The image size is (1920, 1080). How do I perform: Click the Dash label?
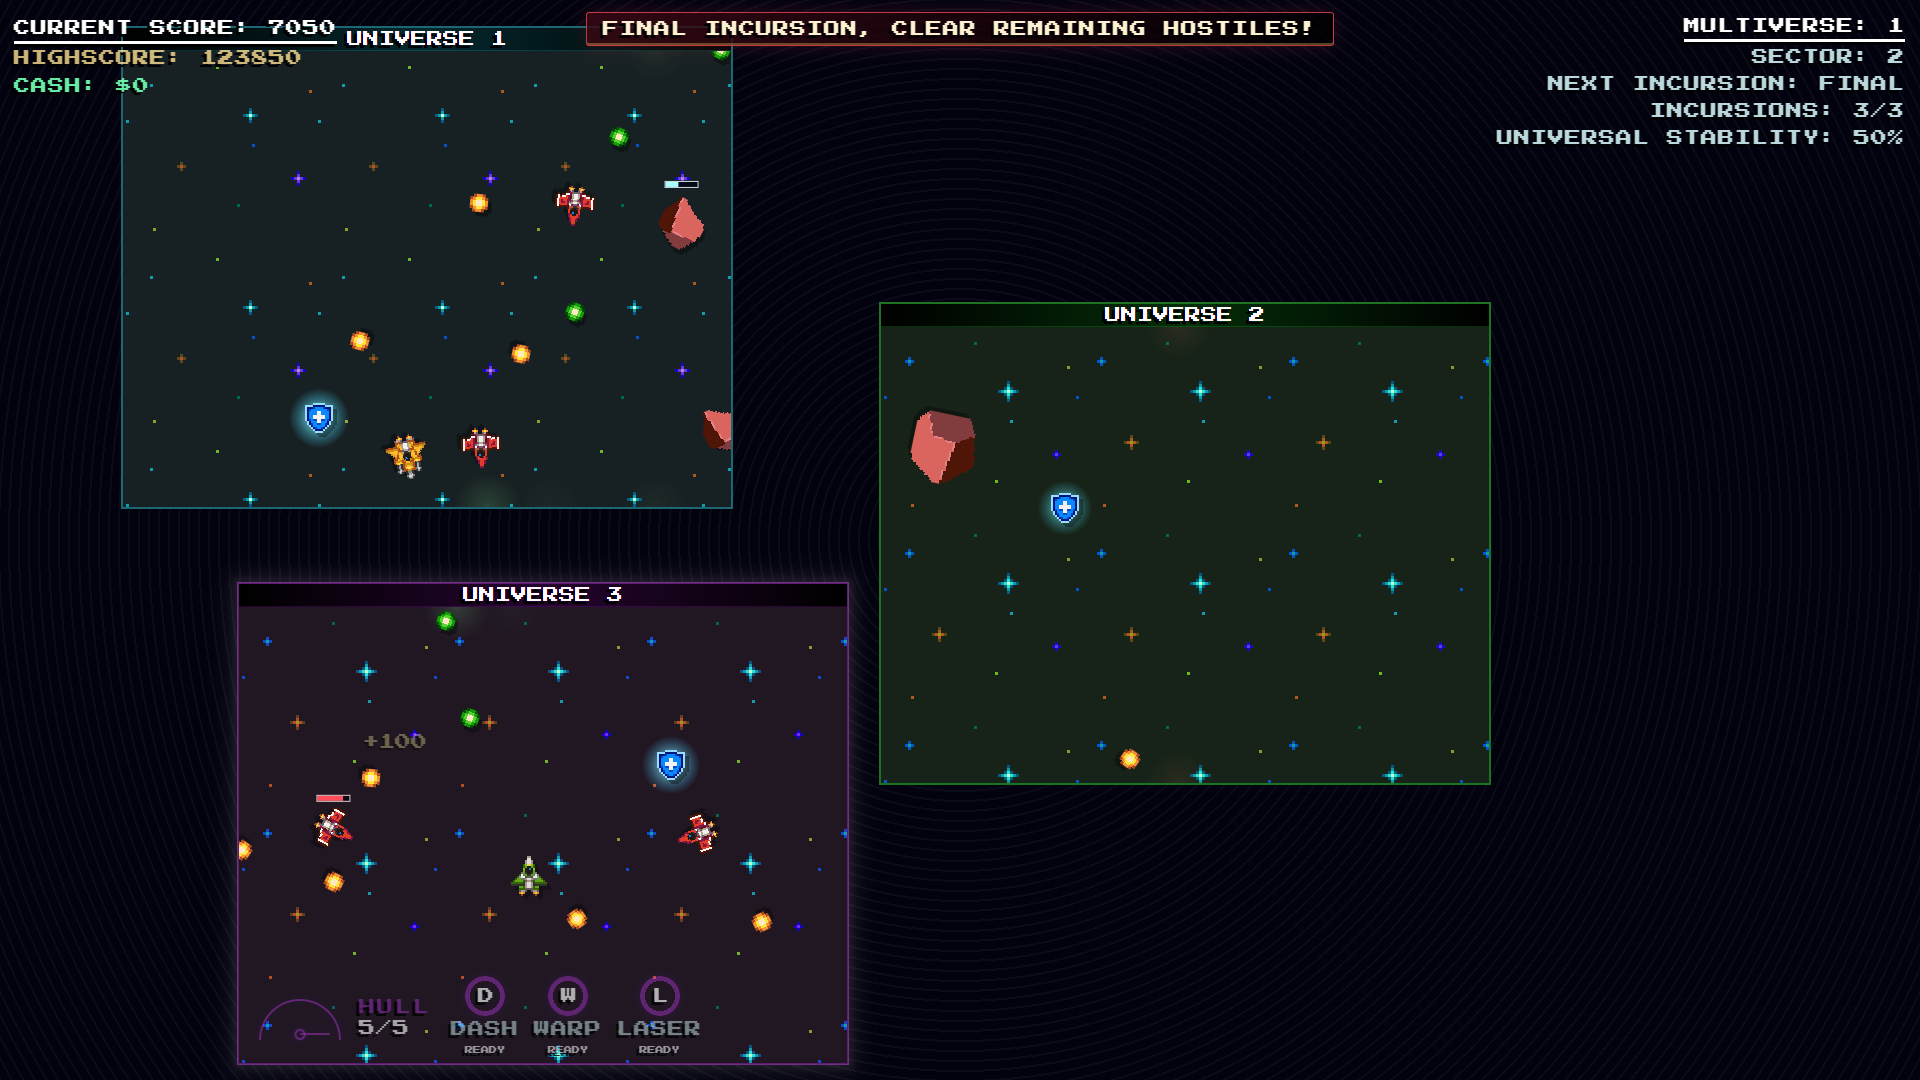[x=484, y=1028]
